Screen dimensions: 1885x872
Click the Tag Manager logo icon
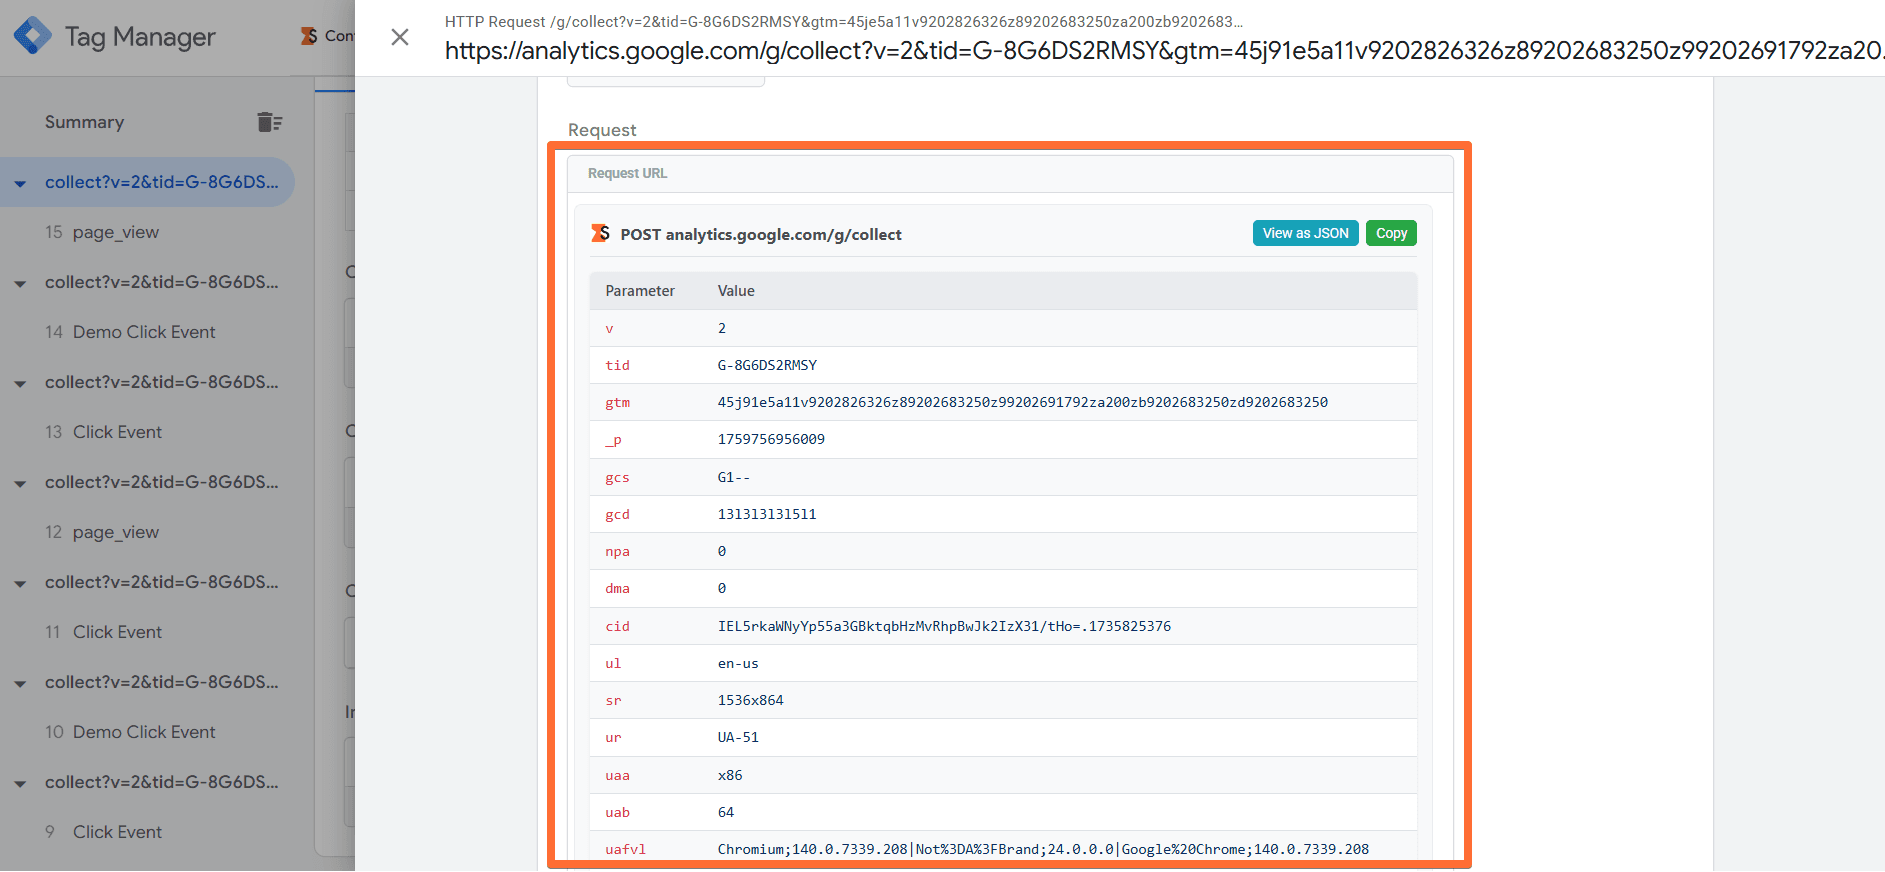32,36
